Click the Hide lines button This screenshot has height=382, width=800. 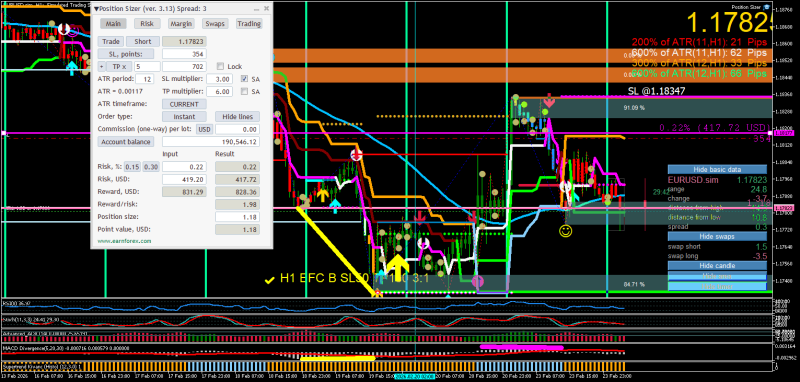[x=237, y=117]
